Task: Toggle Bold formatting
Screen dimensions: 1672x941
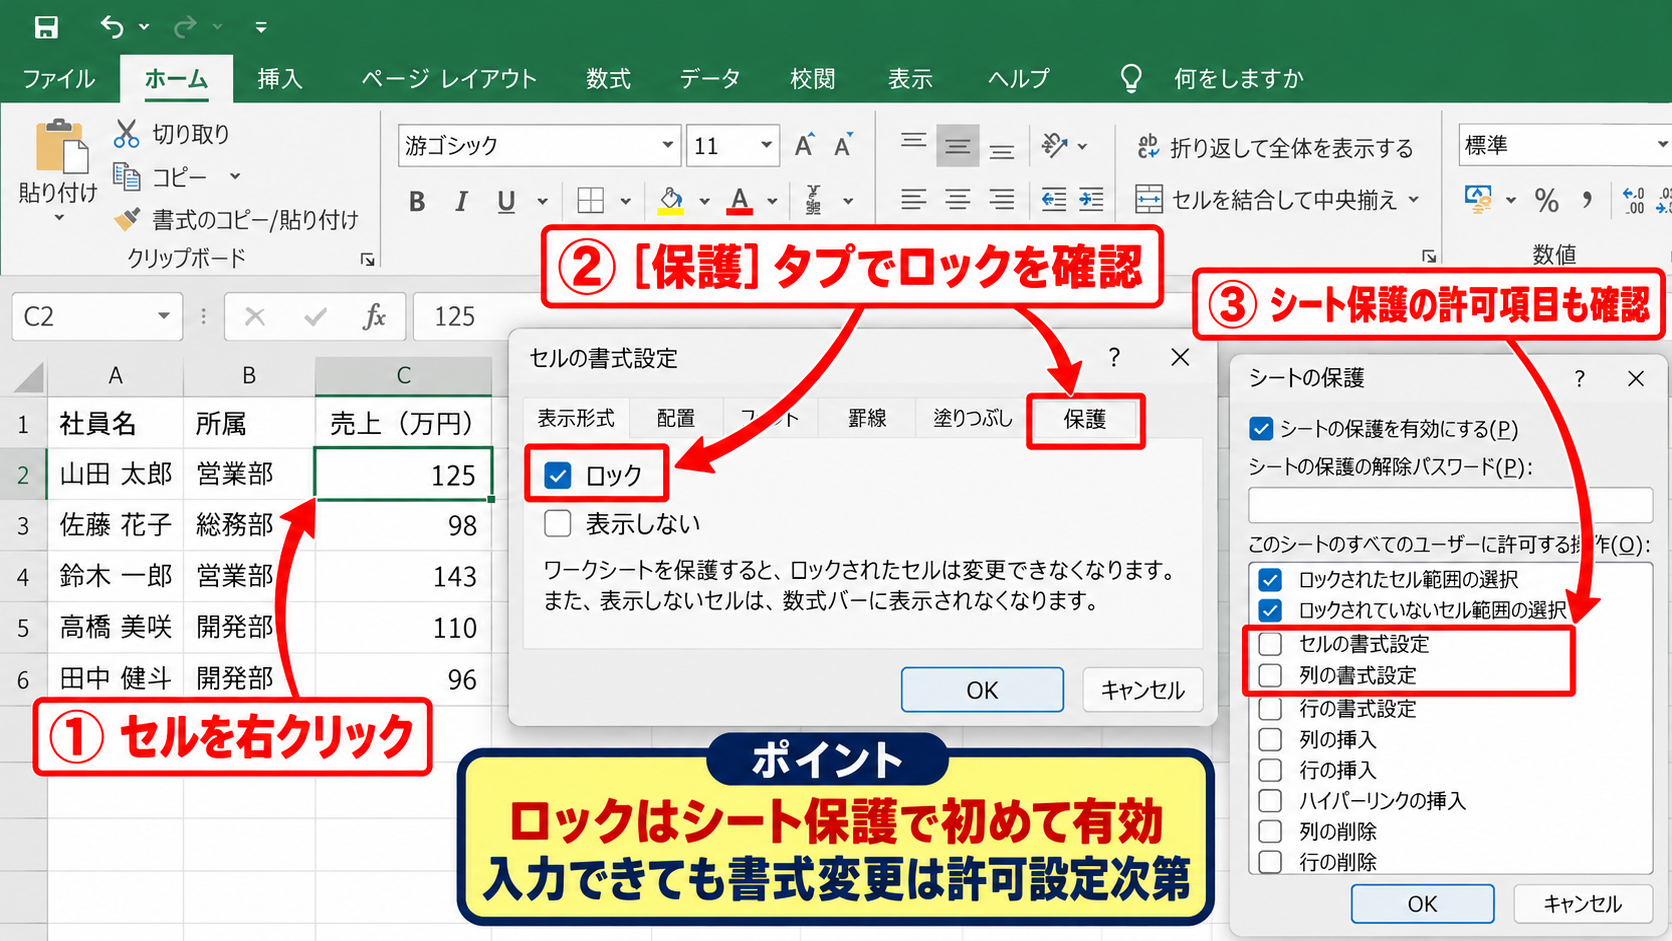Action: point(417,202)
